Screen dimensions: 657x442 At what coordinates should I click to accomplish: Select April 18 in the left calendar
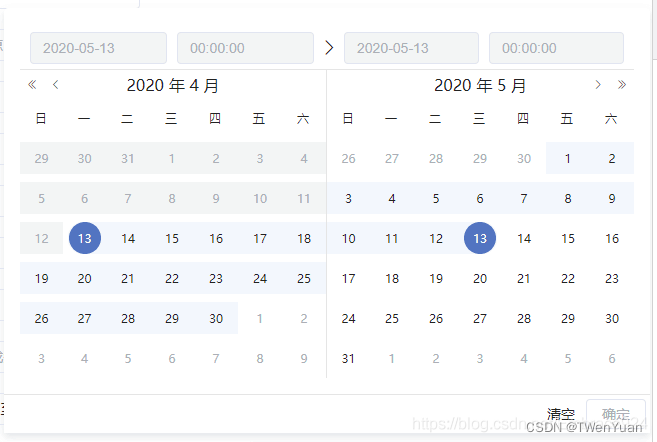click(x=304, y=238)
